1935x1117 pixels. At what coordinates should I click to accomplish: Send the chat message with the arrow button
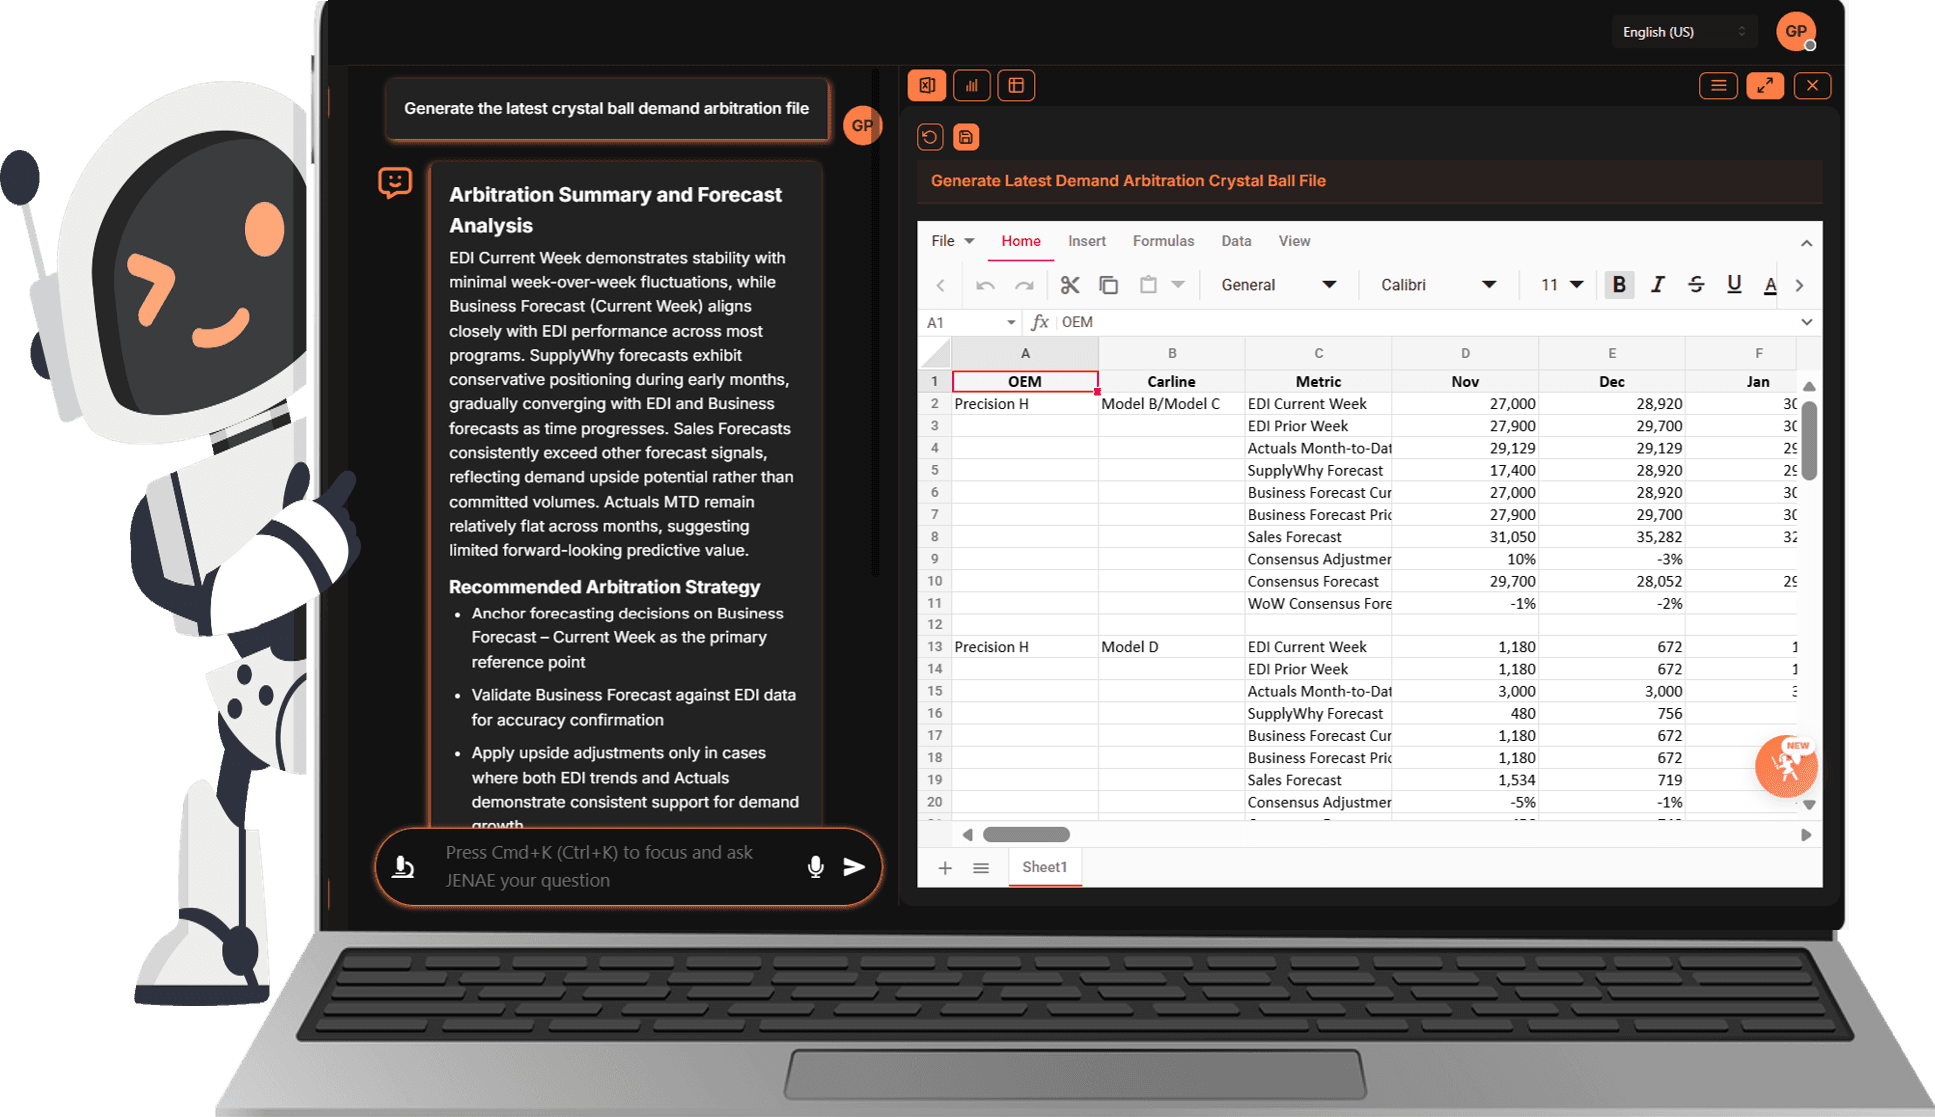tap(855, 867)
